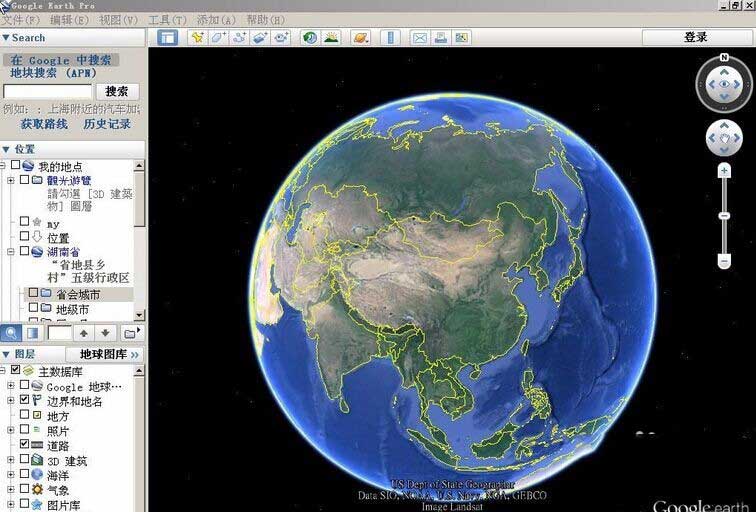The height and width of the screenshot is (512, 756).
Task: Click the print icon in toolbar
Action: click(441, 38)
